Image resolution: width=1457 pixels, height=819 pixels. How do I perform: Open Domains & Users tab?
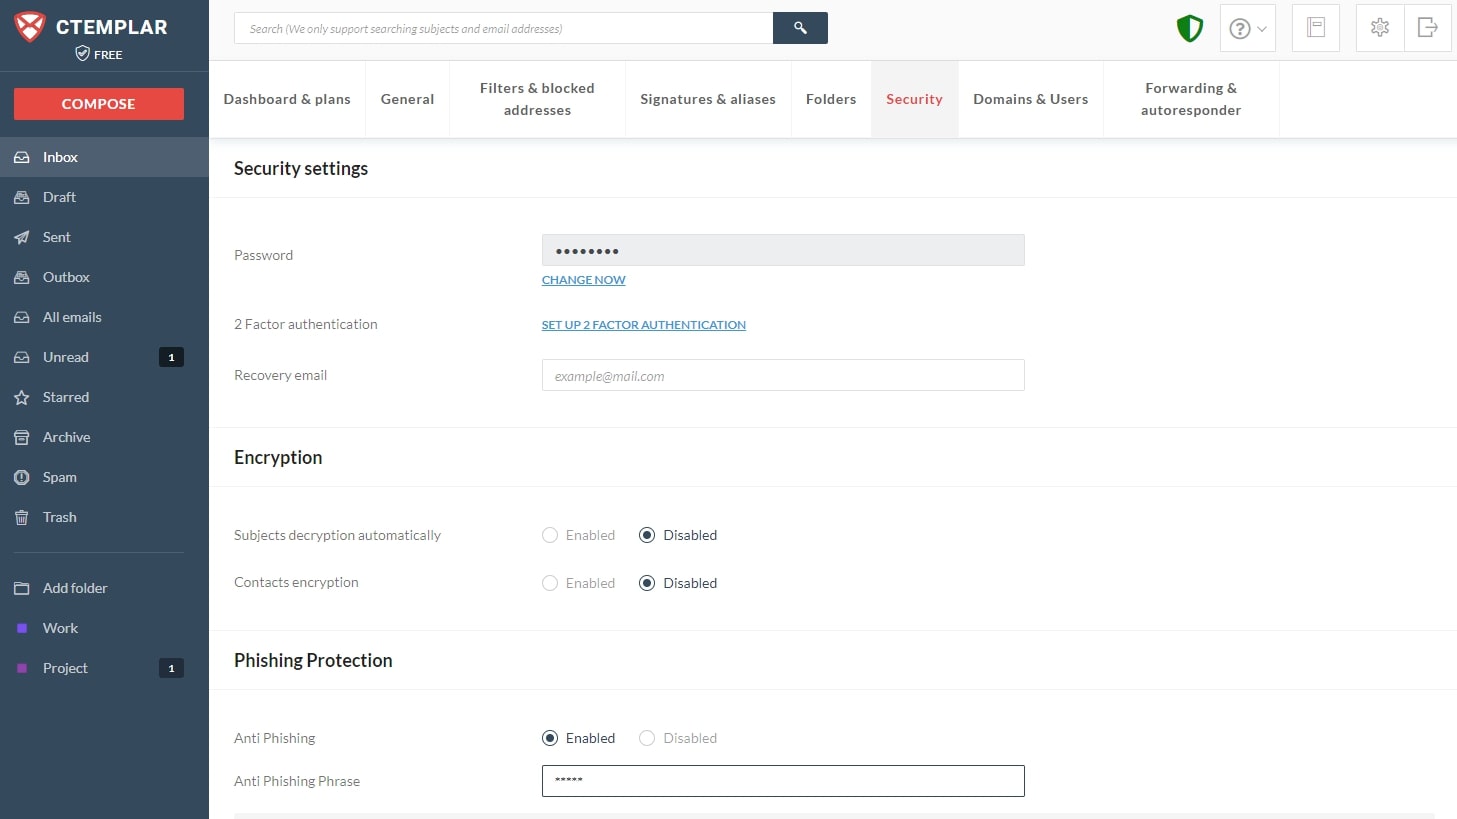point(1031,99)
